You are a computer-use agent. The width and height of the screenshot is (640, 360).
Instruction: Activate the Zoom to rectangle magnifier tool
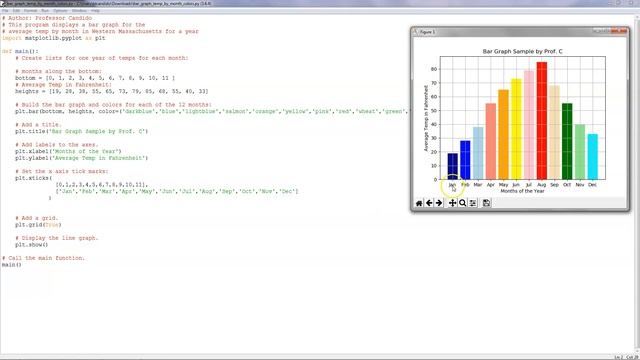coord(462,203)
